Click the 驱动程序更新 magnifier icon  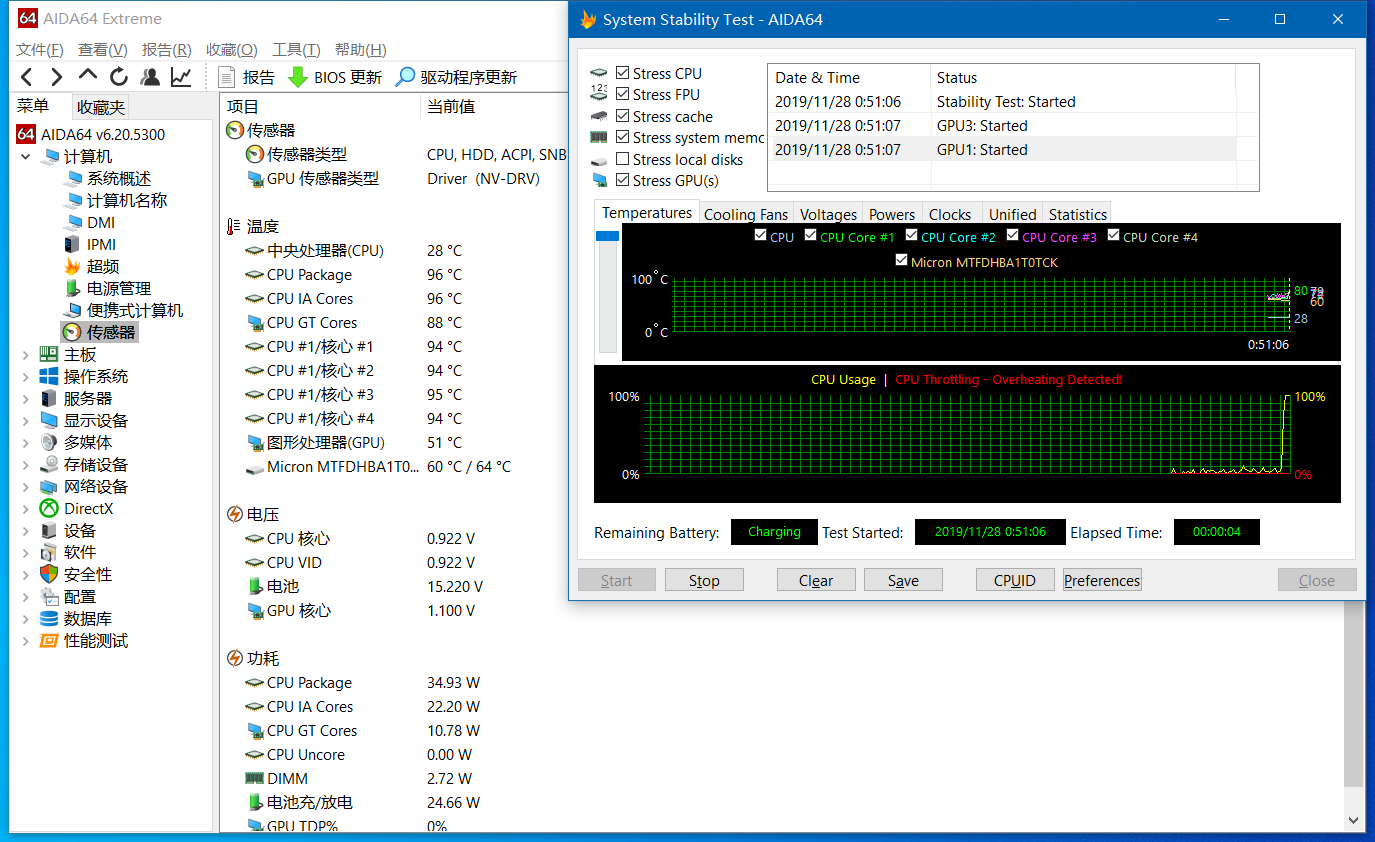405,77
